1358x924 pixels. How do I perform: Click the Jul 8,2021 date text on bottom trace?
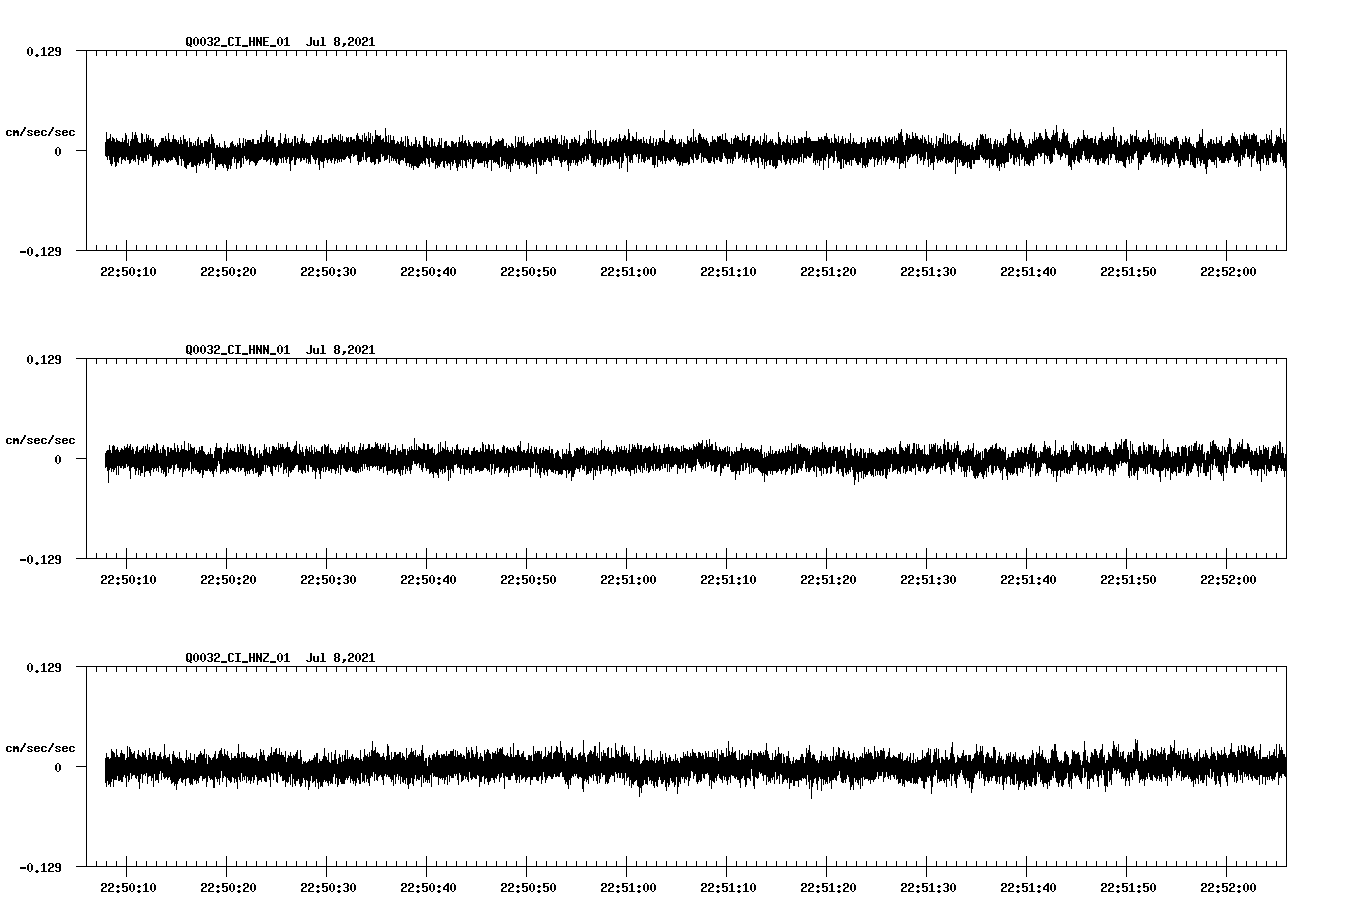click(x=342, y=658)
